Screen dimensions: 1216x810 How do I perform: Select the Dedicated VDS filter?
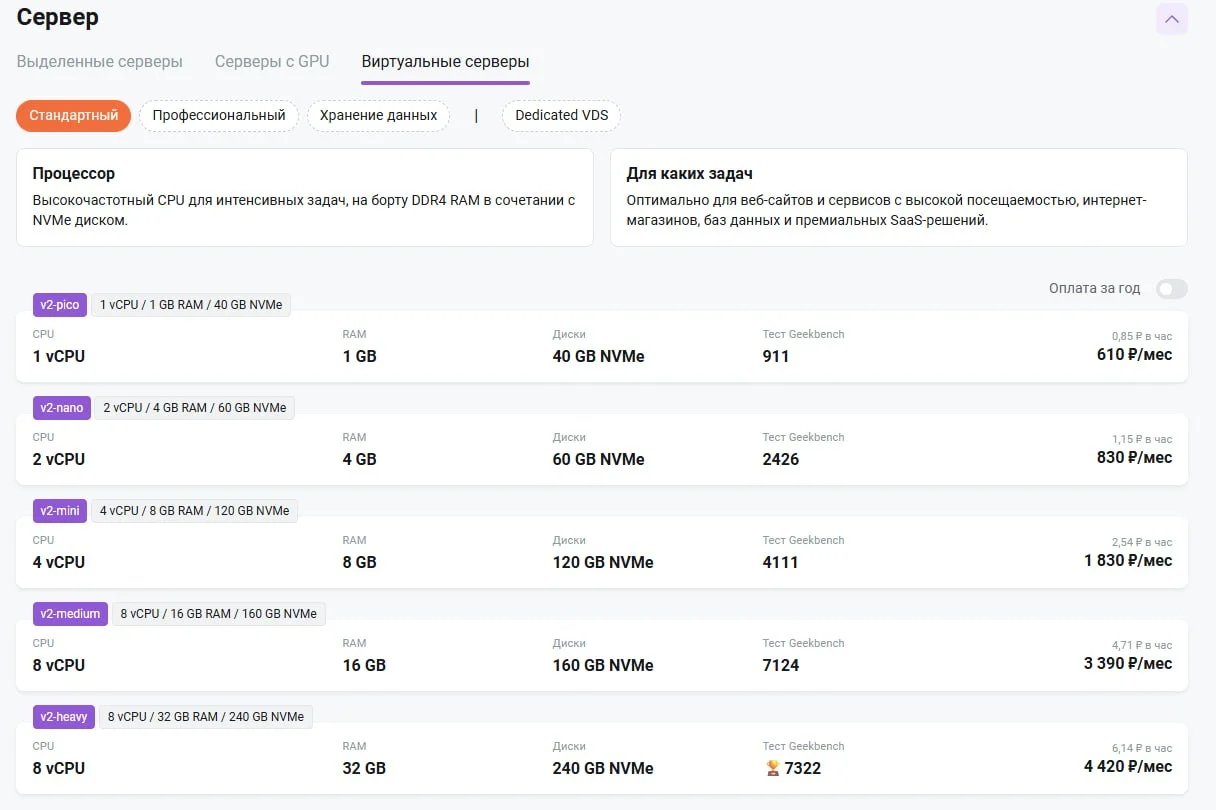pos(561,115)
